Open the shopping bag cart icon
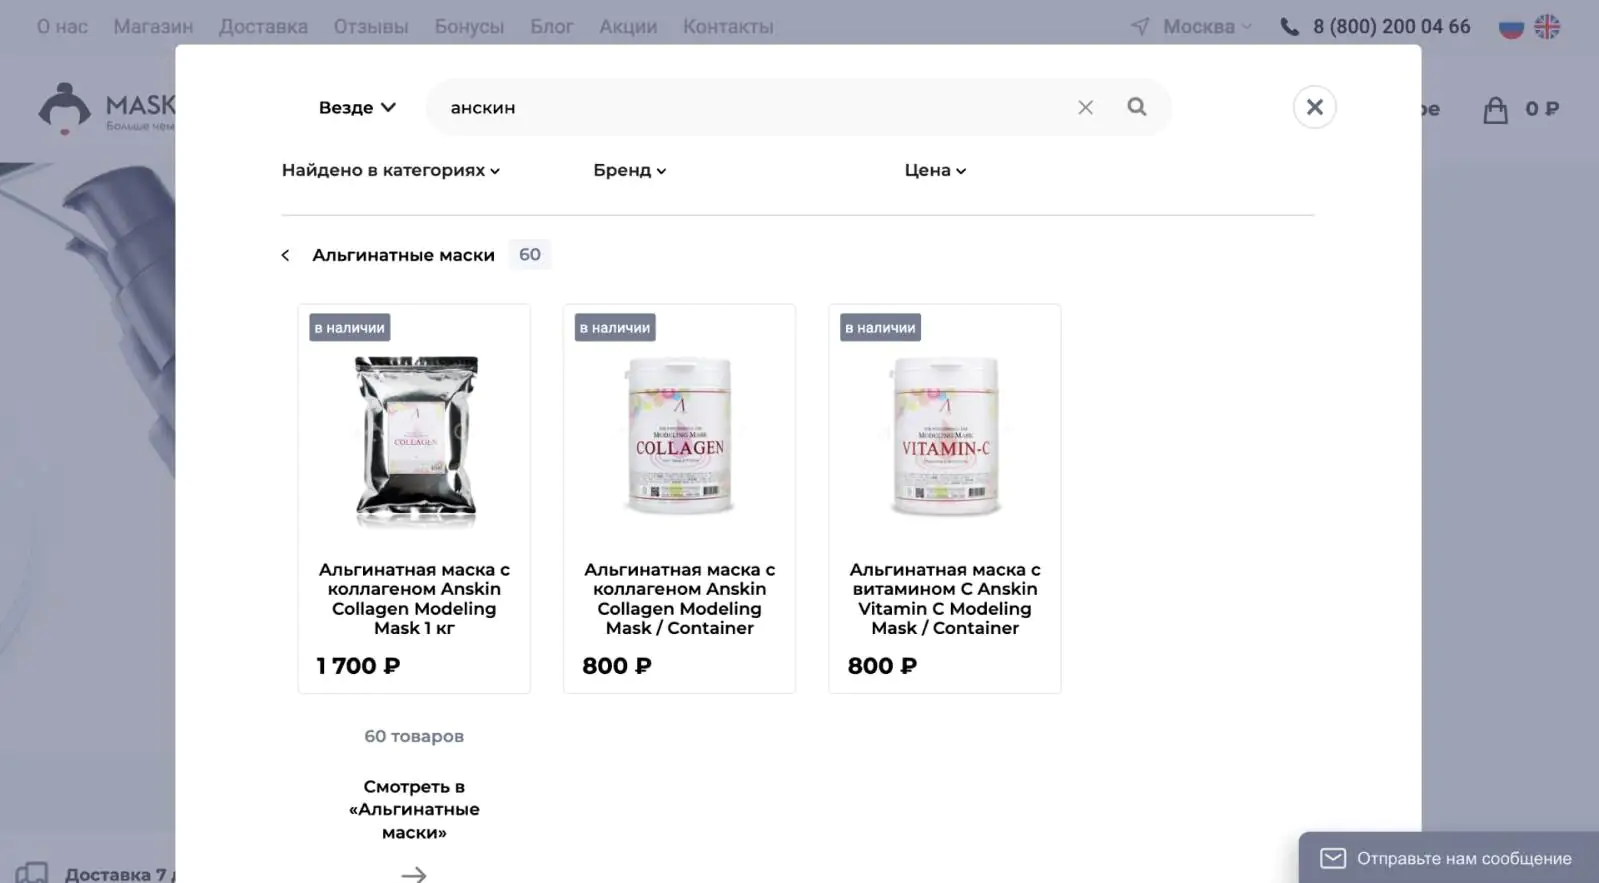The image size is (1599, 883). click(x=1495, y=109)
